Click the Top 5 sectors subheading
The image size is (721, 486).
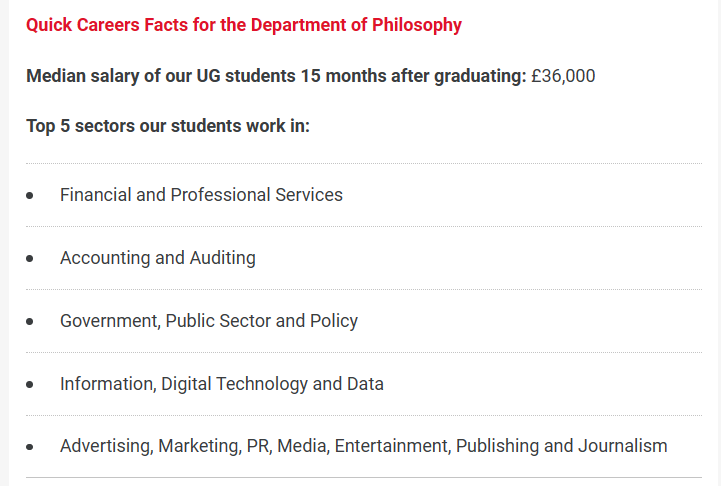tap(168, 127)
